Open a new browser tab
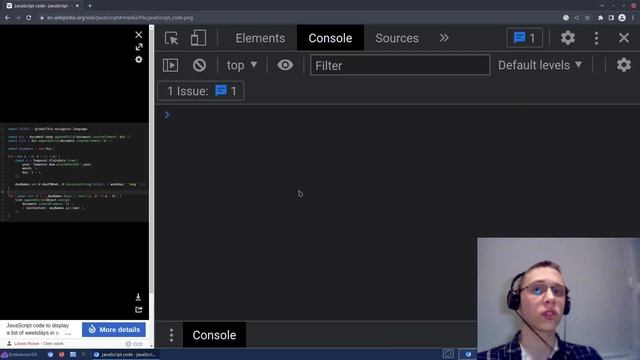 [90, 6]
